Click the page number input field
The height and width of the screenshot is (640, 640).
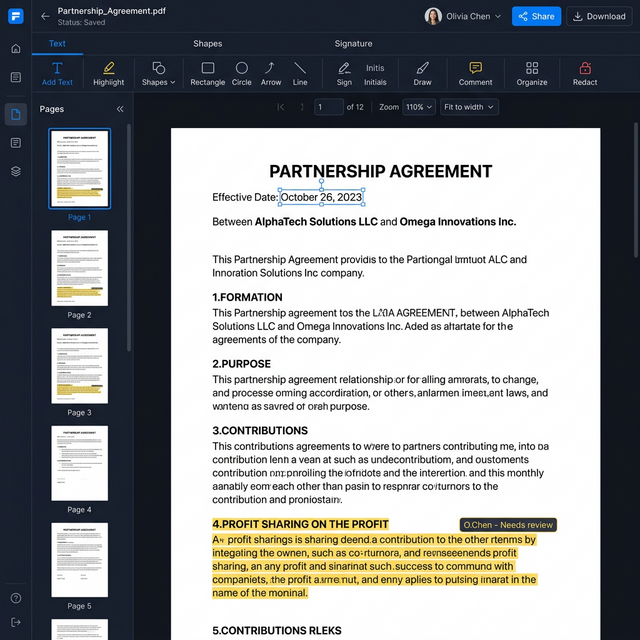(329, 107)
